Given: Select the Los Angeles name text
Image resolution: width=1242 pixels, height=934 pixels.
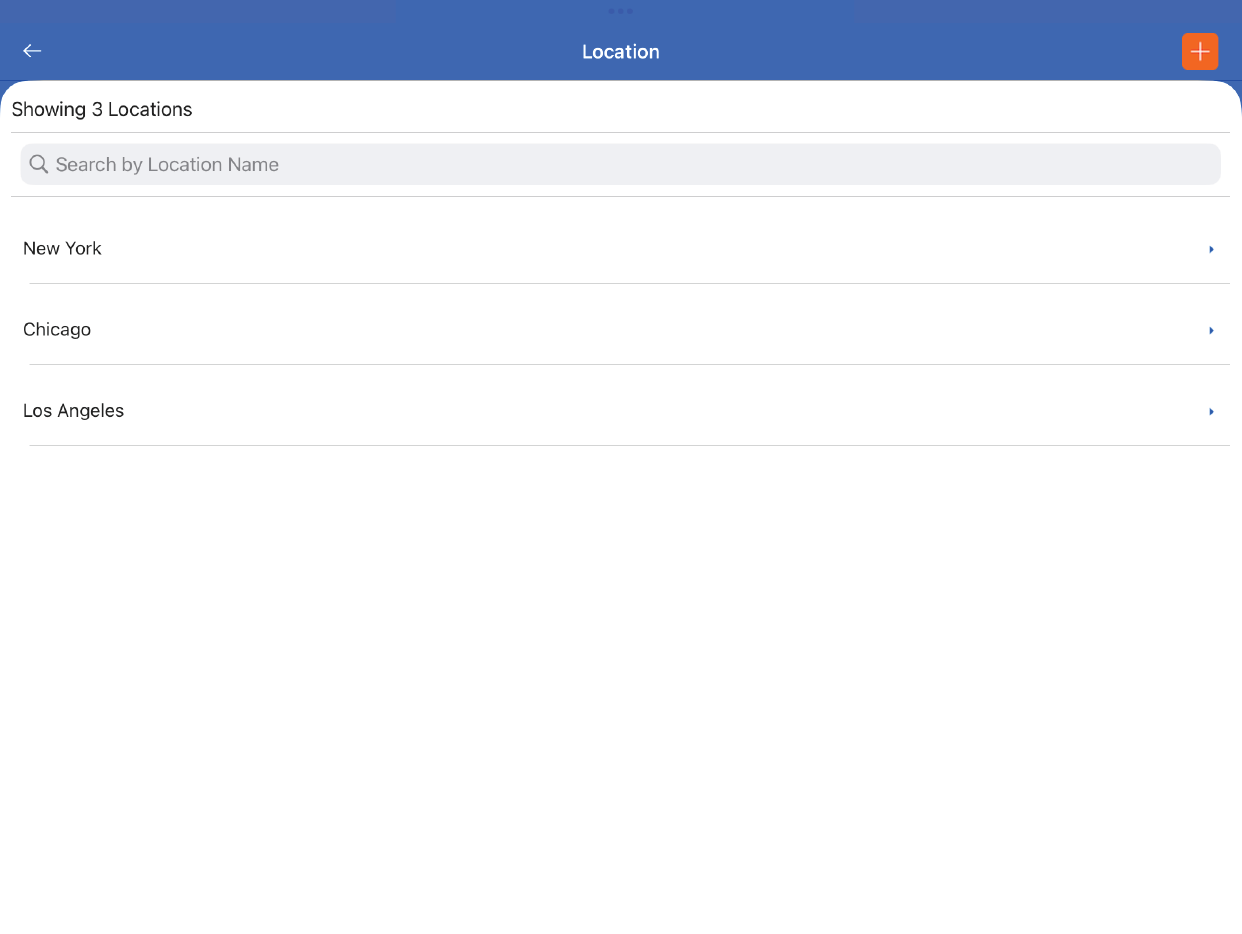Looking at the screenshot, I should [73, 410].
